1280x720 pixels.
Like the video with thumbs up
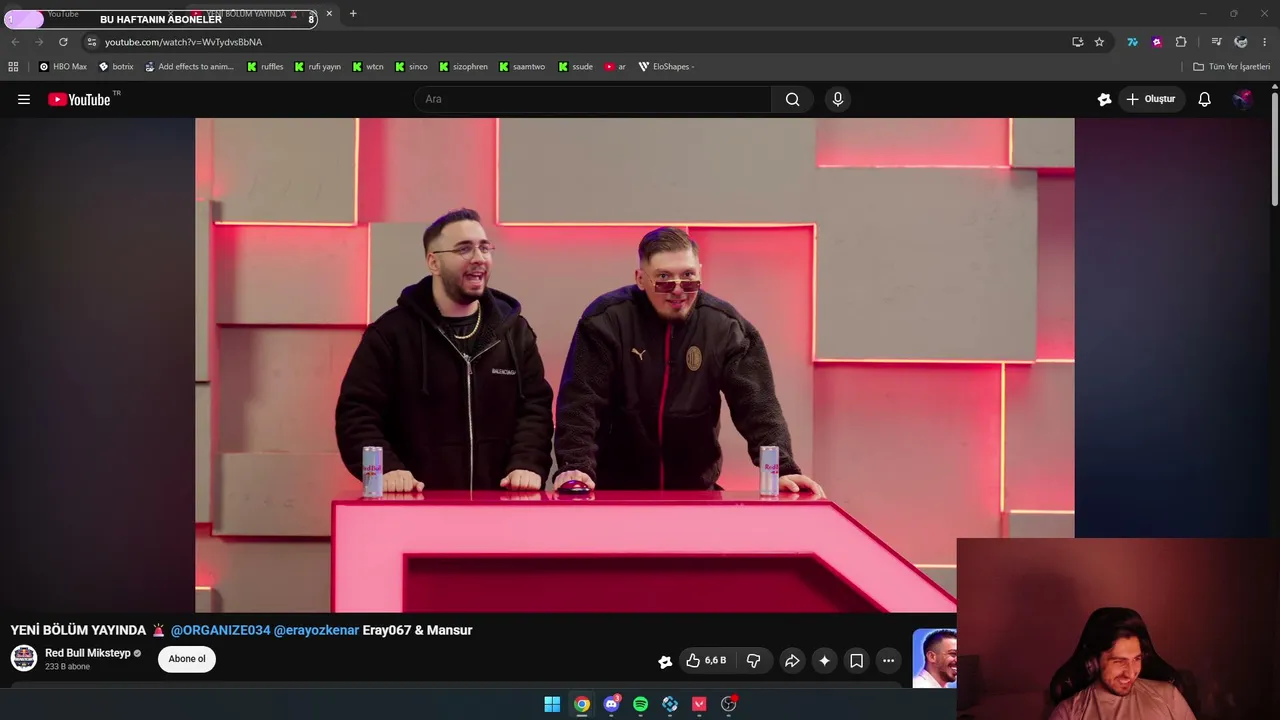(705, 661)
